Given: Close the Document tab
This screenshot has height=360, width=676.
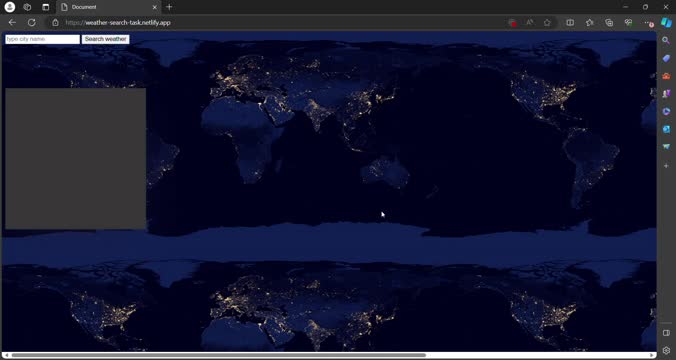Looking at the screenshot, I should (155, 7).
